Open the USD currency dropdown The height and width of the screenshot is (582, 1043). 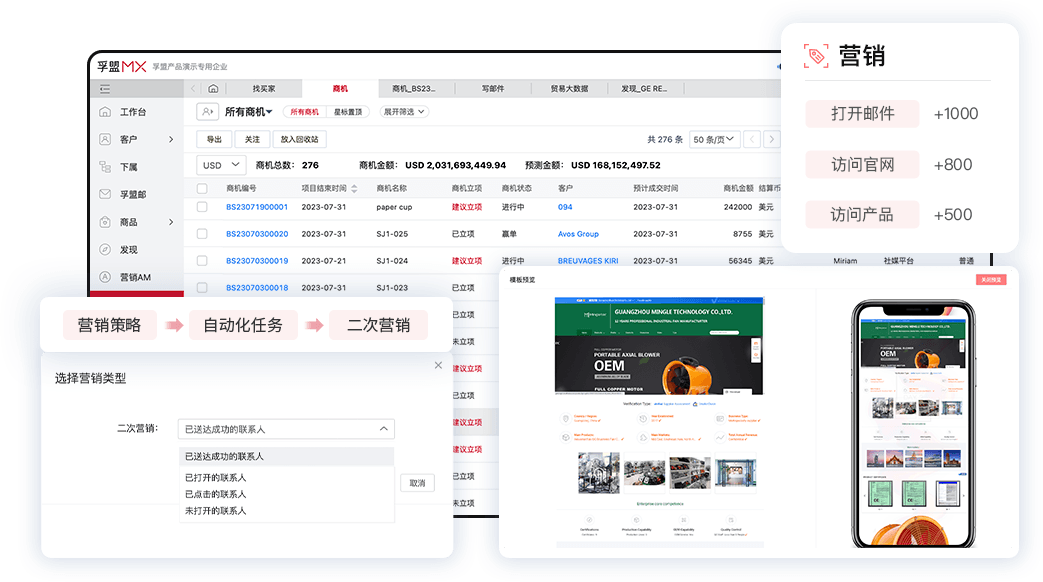click(x=221, y=165)
